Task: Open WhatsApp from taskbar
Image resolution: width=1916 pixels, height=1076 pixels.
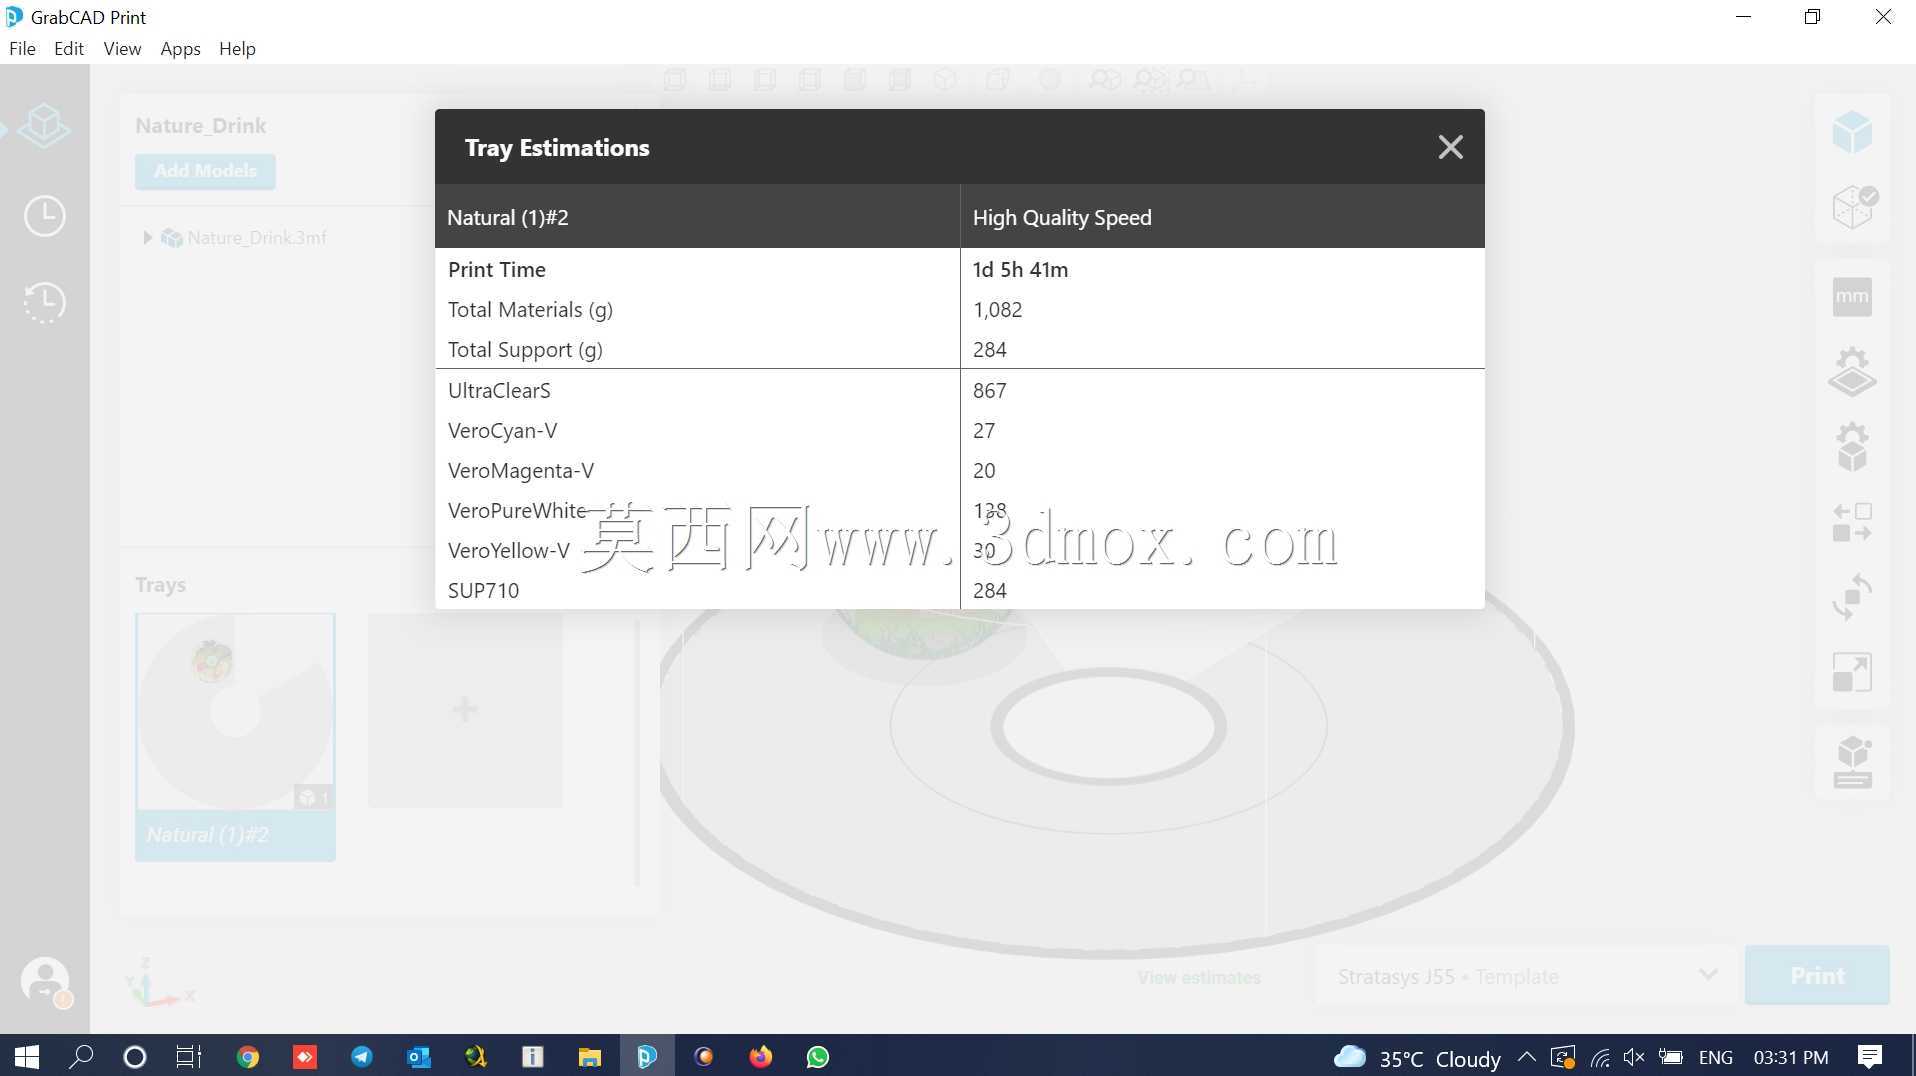Action: (x=817, y=1056)
